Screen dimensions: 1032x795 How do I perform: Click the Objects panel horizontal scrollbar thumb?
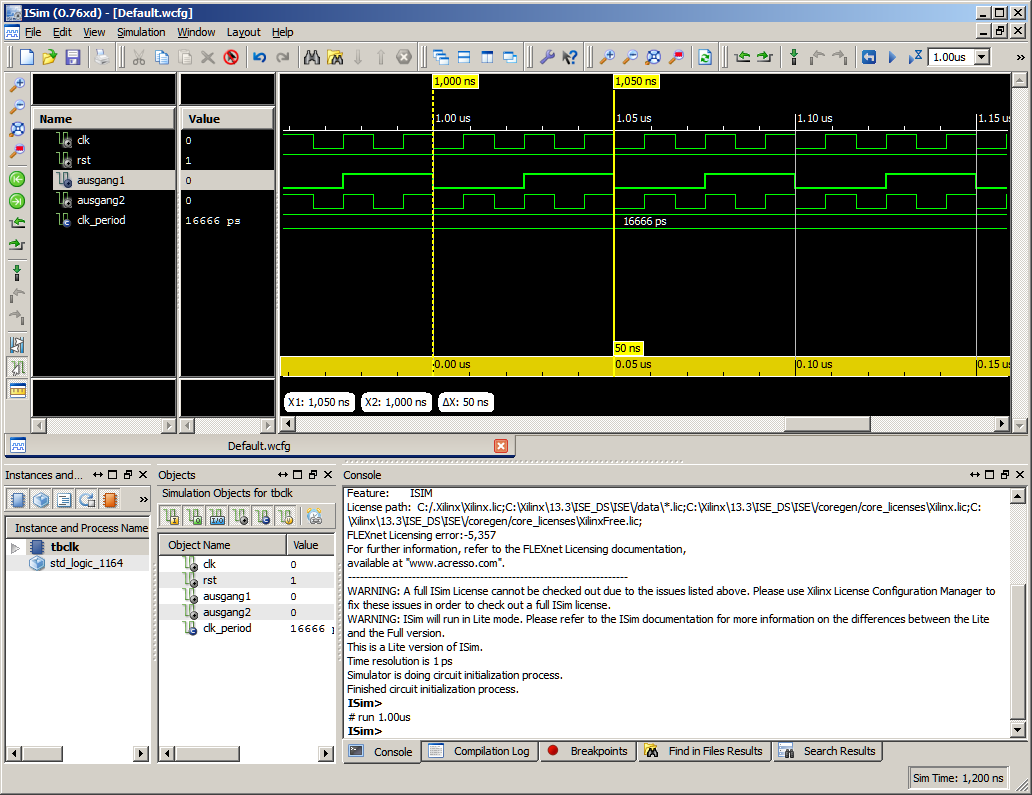(x=207, y=753)
